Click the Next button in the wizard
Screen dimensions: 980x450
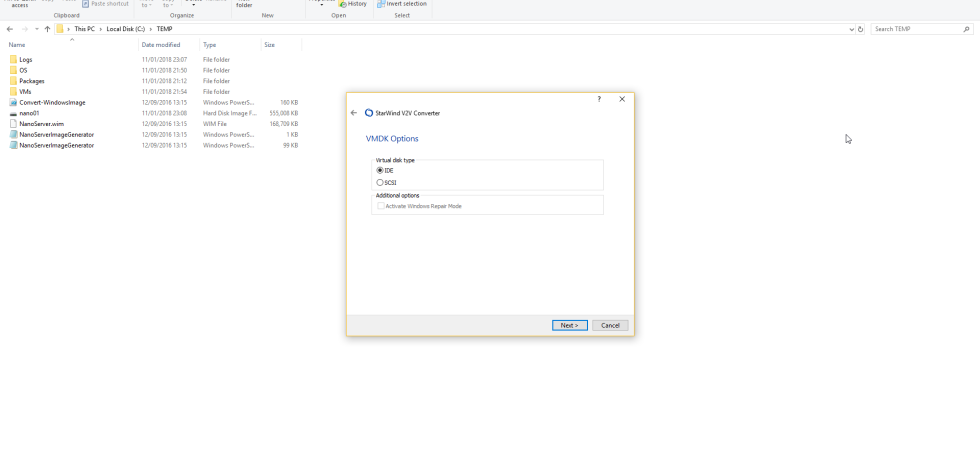[x=569, y=325]
